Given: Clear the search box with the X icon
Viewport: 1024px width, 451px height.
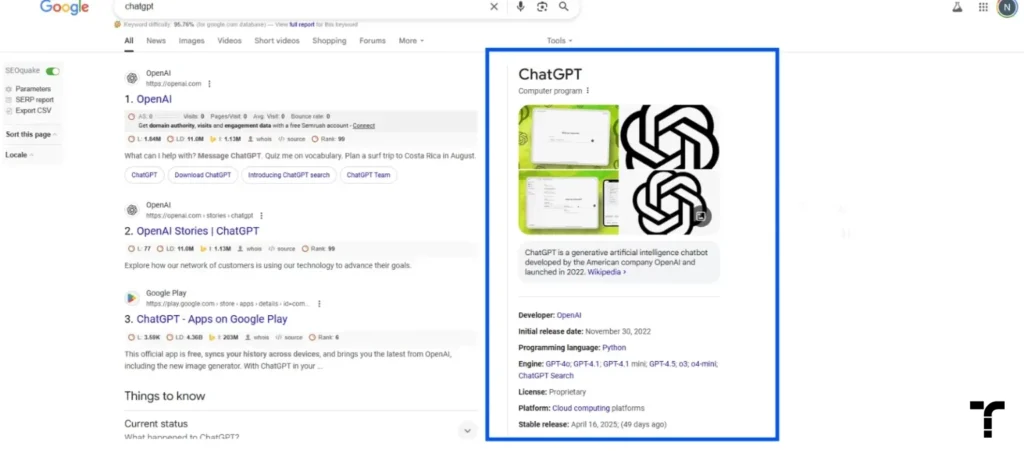Looking at the screenshot, I should pyautogui.click(x=494, y=7).
